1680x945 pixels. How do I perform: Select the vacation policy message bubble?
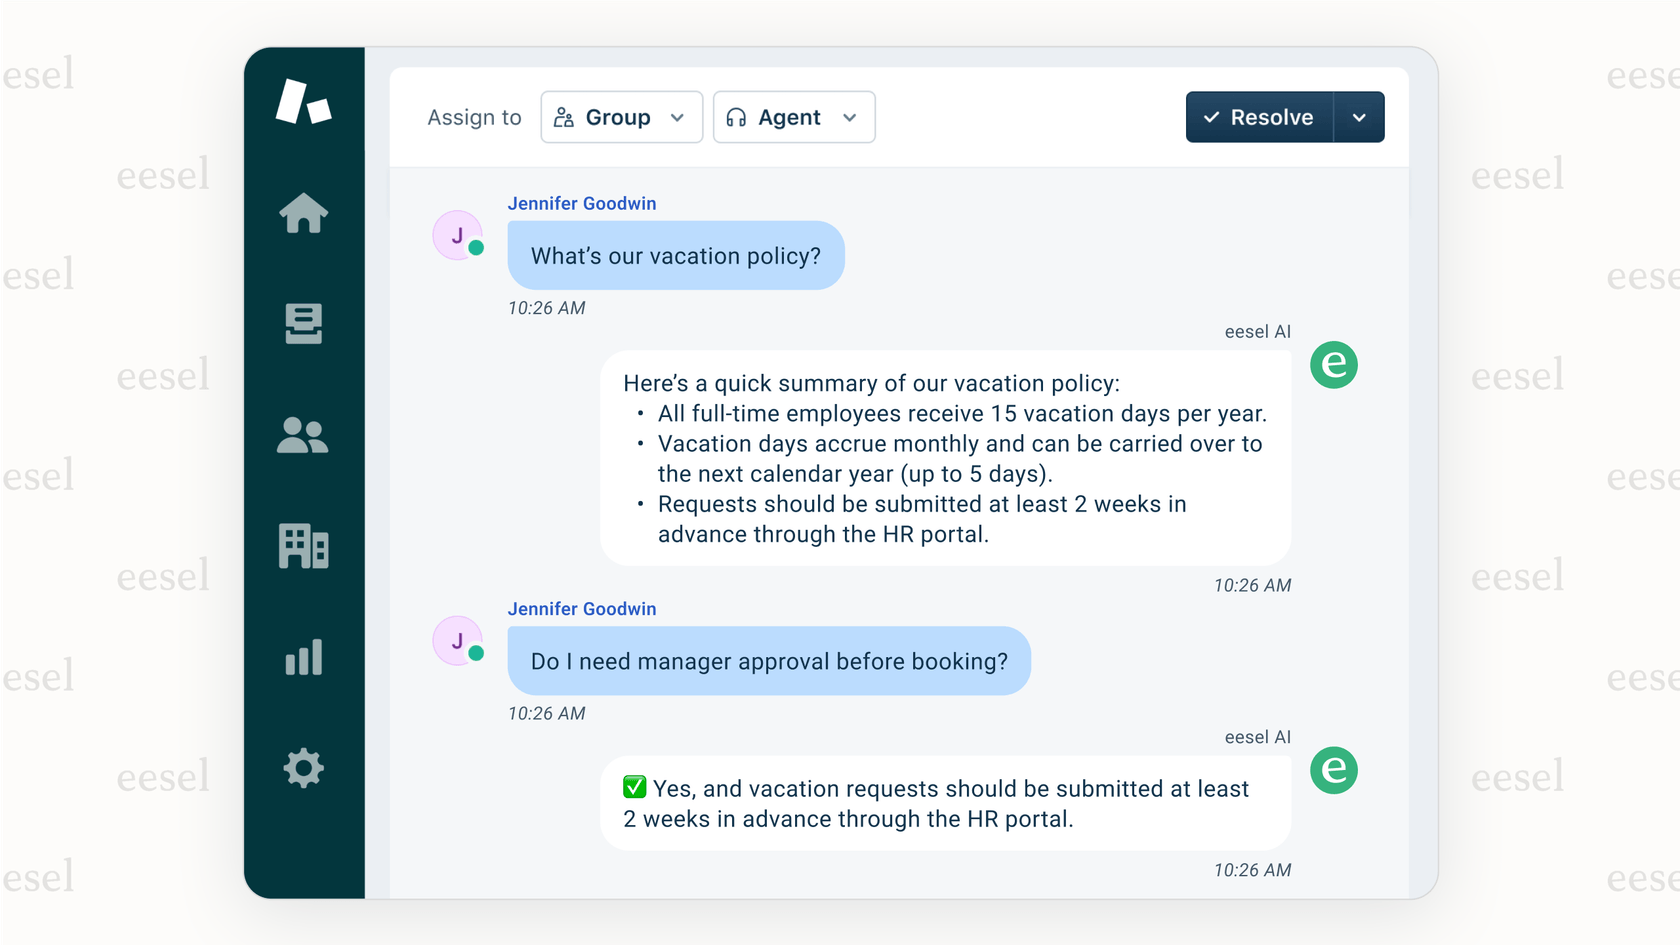(x=676, y=256)
